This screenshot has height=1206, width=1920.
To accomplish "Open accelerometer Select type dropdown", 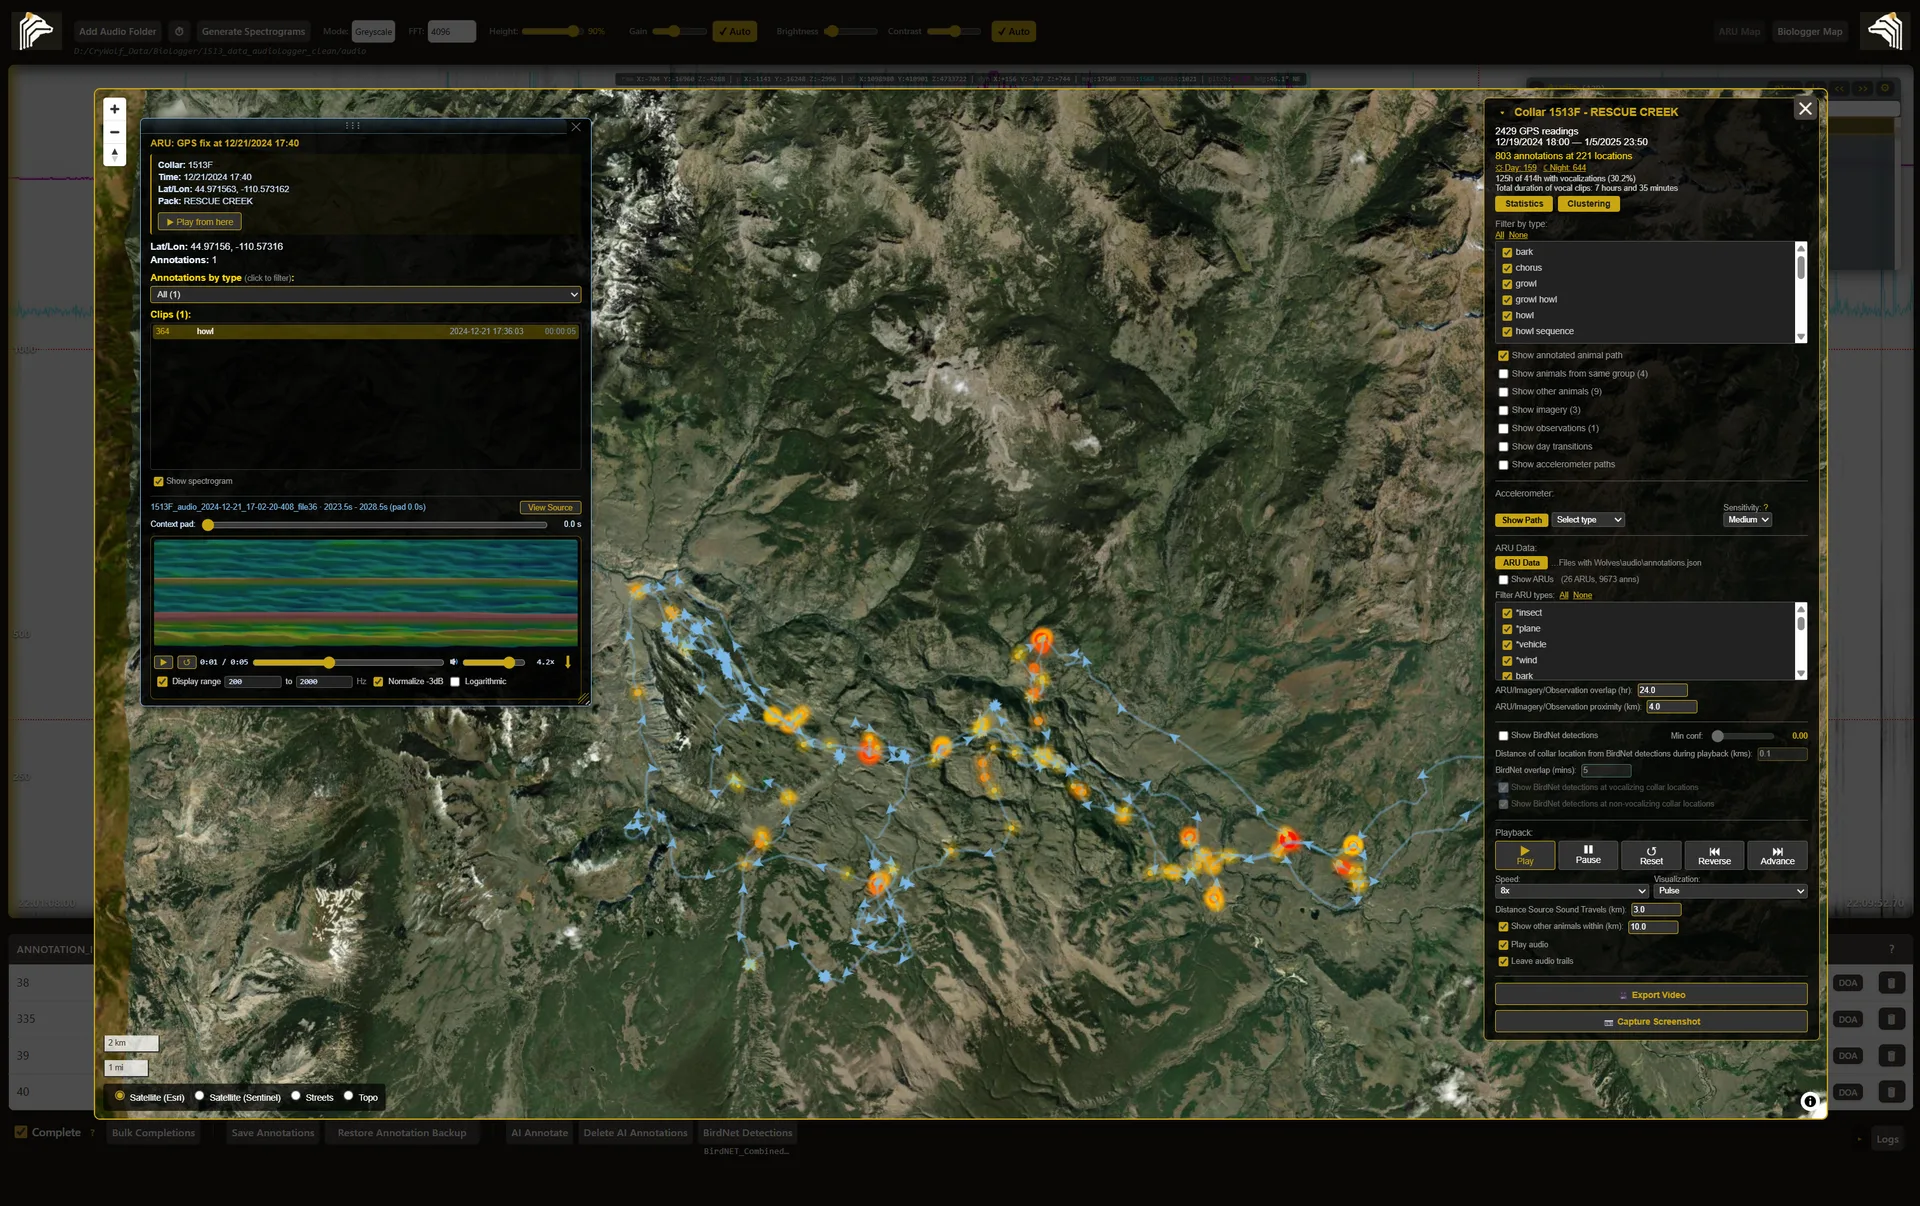I will click(1588, 520).
